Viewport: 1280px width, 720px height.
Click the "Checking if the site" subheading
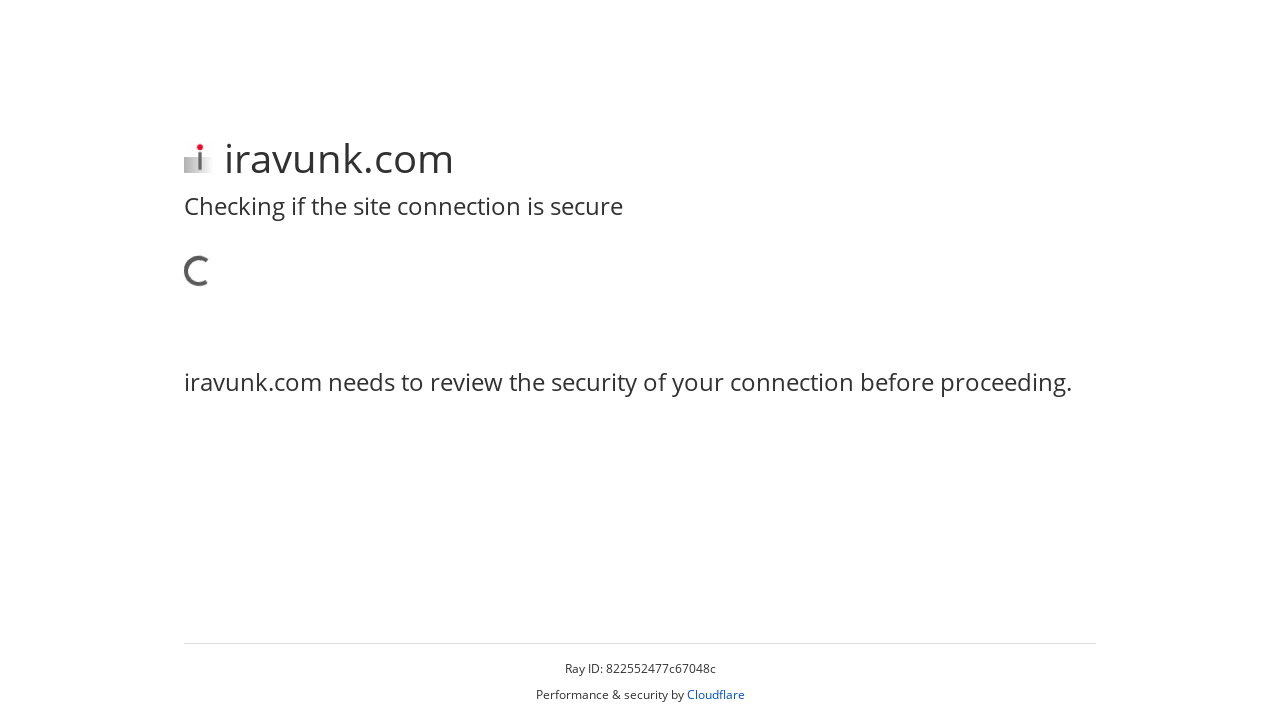[x=403, y=207]
